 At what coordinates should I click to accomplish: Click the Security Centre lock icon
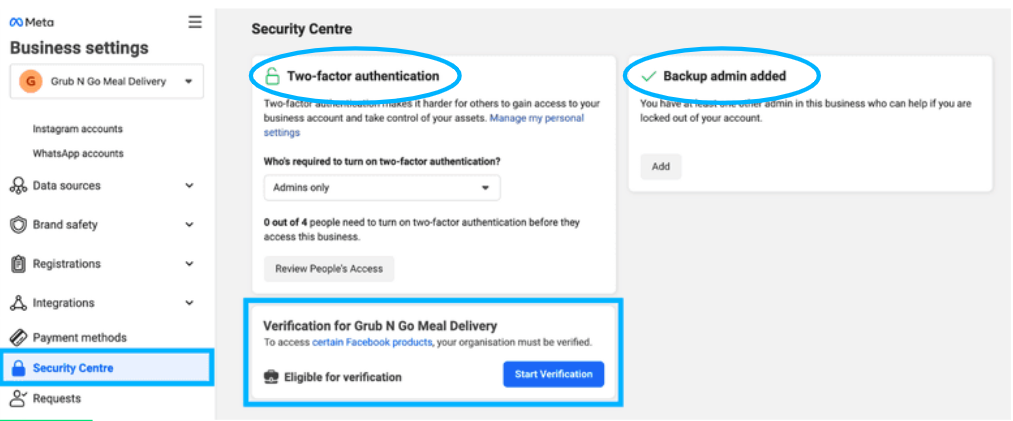(x=19, y=368)
